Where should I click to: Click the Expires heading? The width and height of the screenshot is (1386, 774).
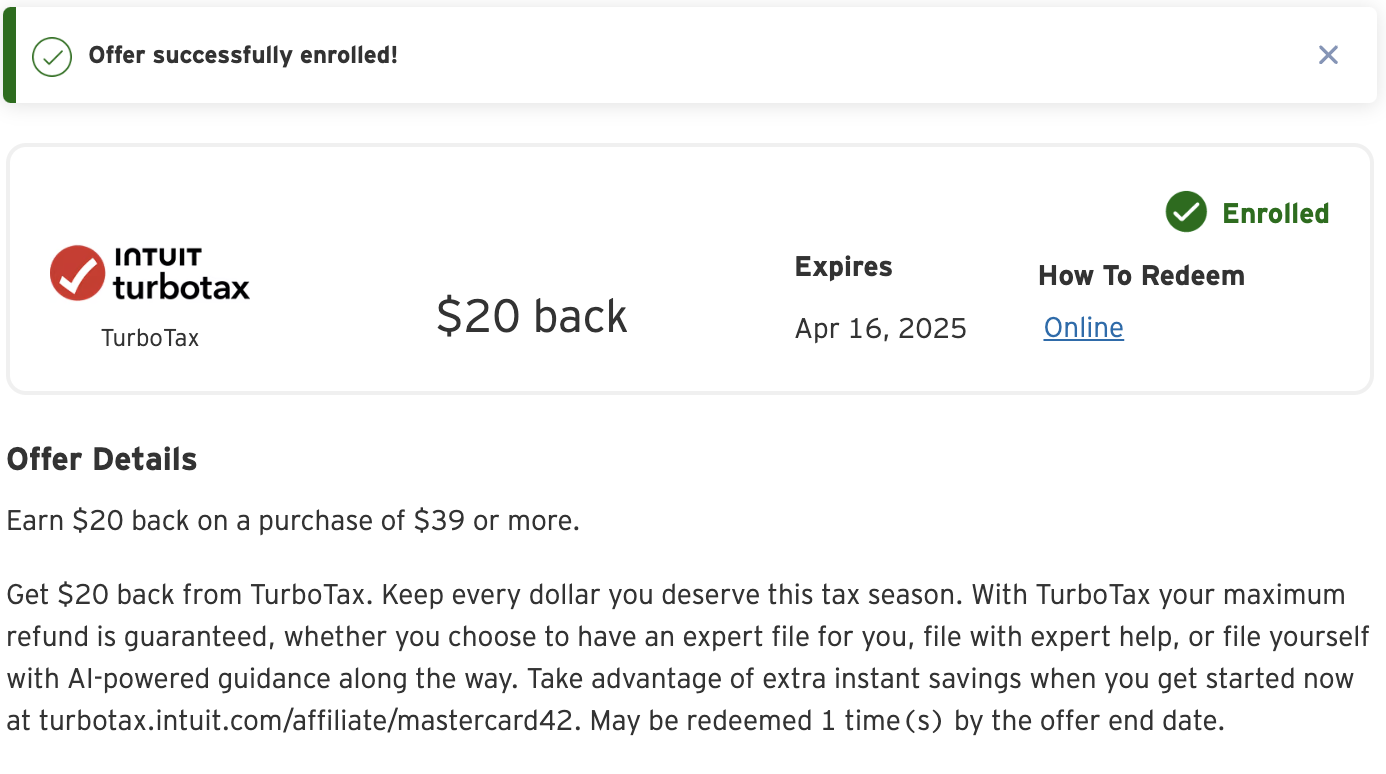(x=843, y=266)
